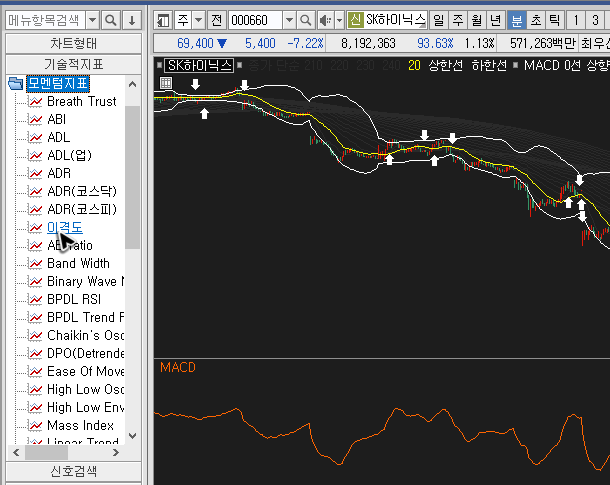The width and height of the screenshot is (610, 485).
Task: Click the chart icon beside Mass Index
Action: coord(35,425)
